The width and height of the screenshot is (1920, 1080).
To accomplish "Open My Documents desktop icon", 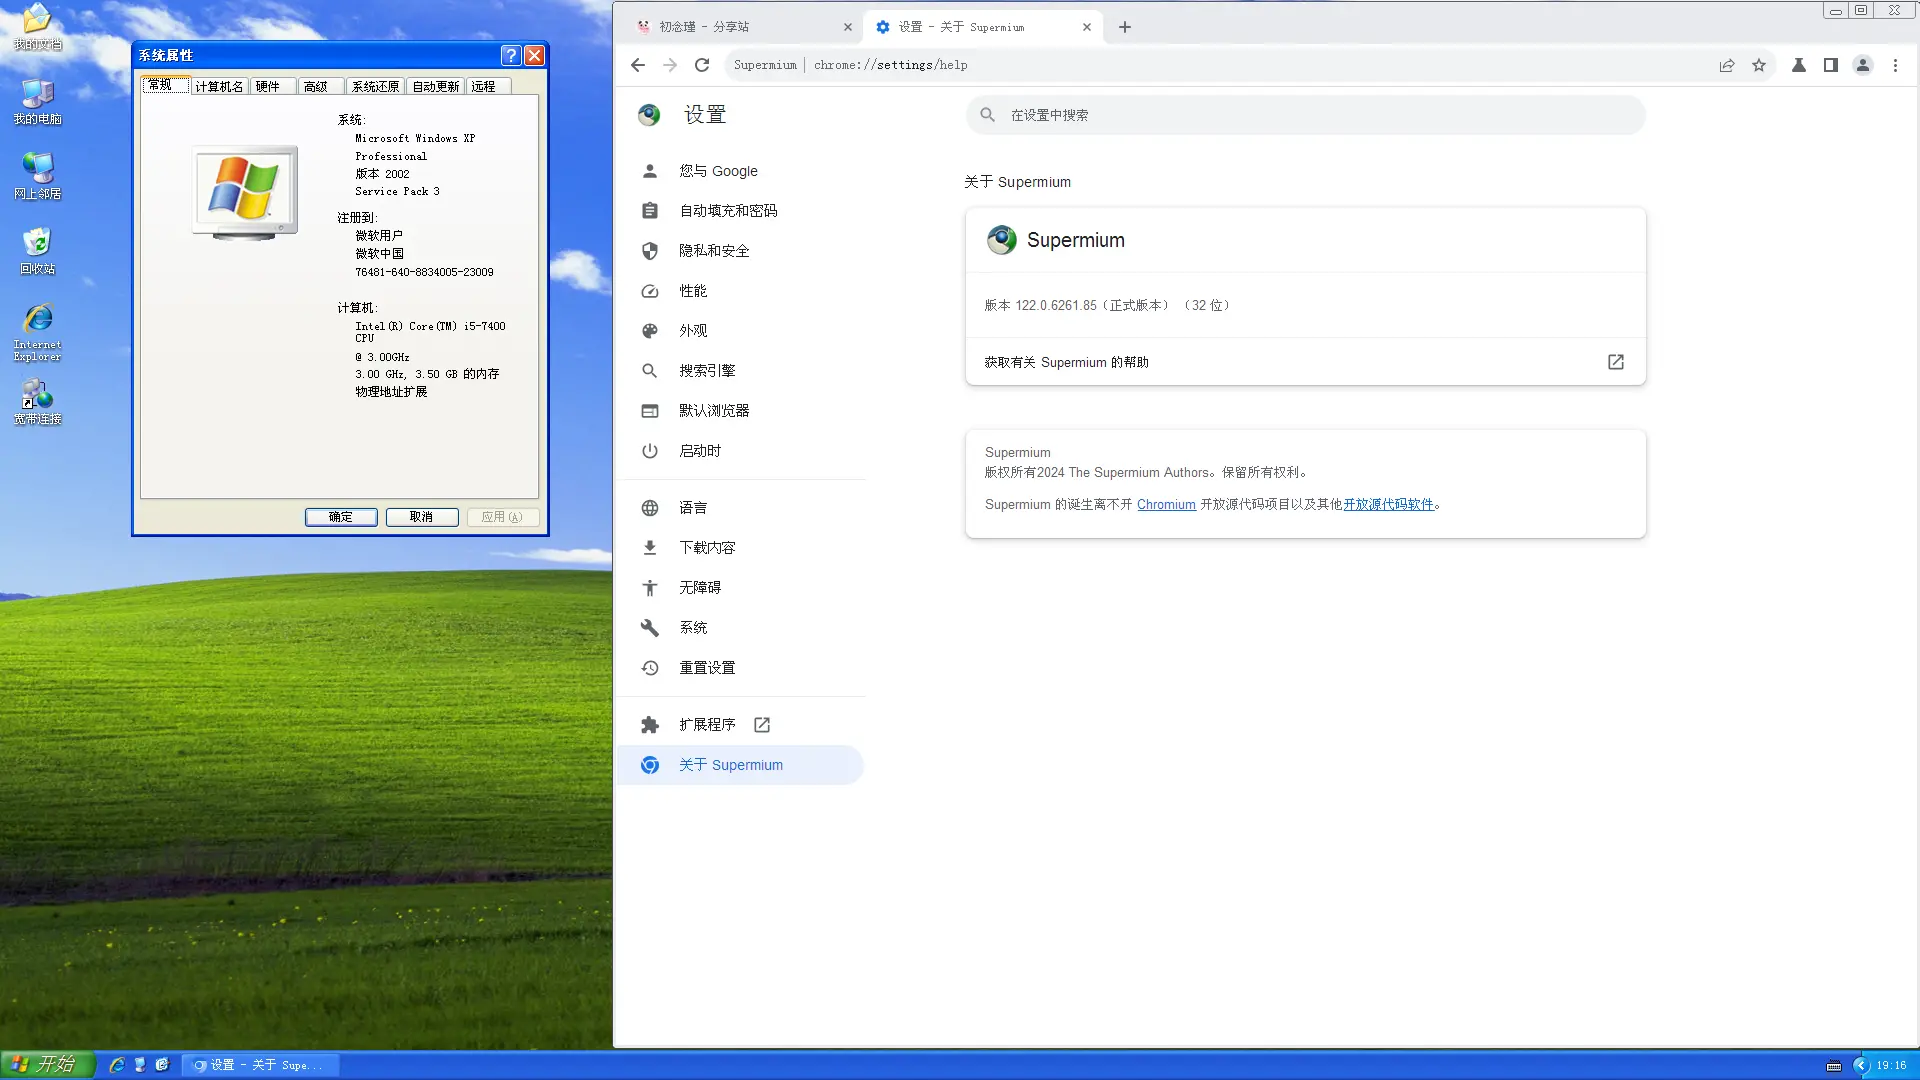I will (37, 27).
